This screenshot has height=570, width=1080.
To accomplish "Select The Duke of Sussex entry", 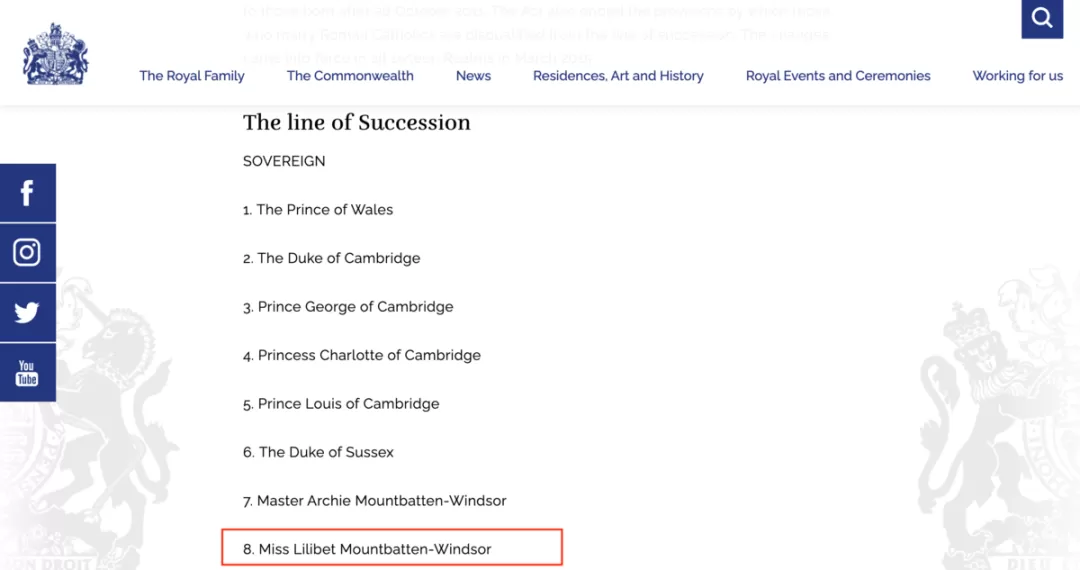I will 318,452.
